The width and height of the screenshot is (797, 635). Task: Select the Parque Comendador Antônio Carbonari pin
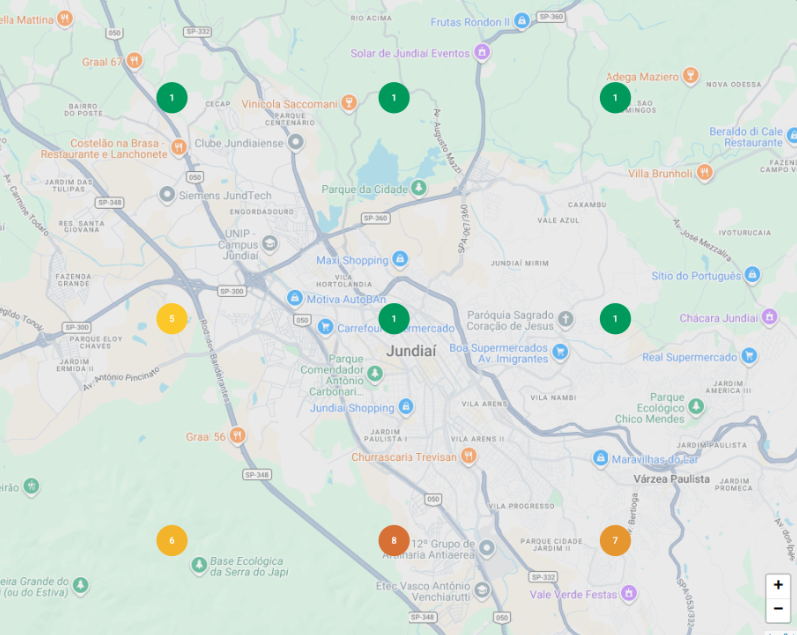pos(375,374)
